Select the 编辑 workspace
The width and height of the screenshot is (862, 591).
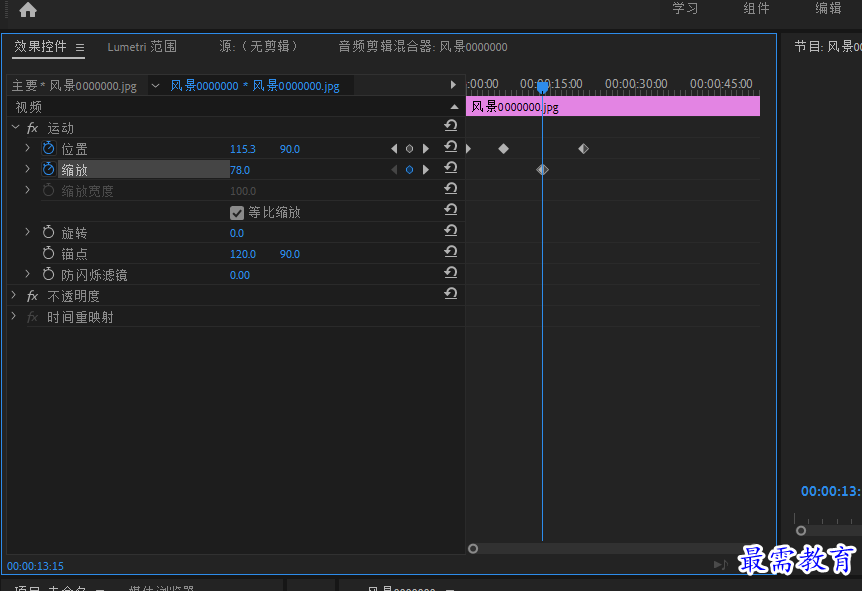tap(828, 8)
